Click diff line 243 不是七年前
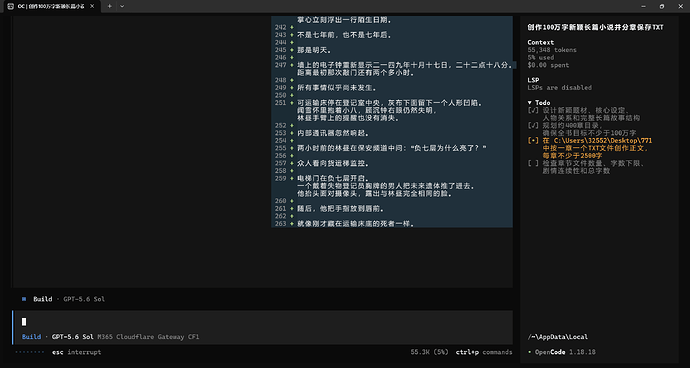The width and height of the screenshot is (690, 368). [345, 35]
